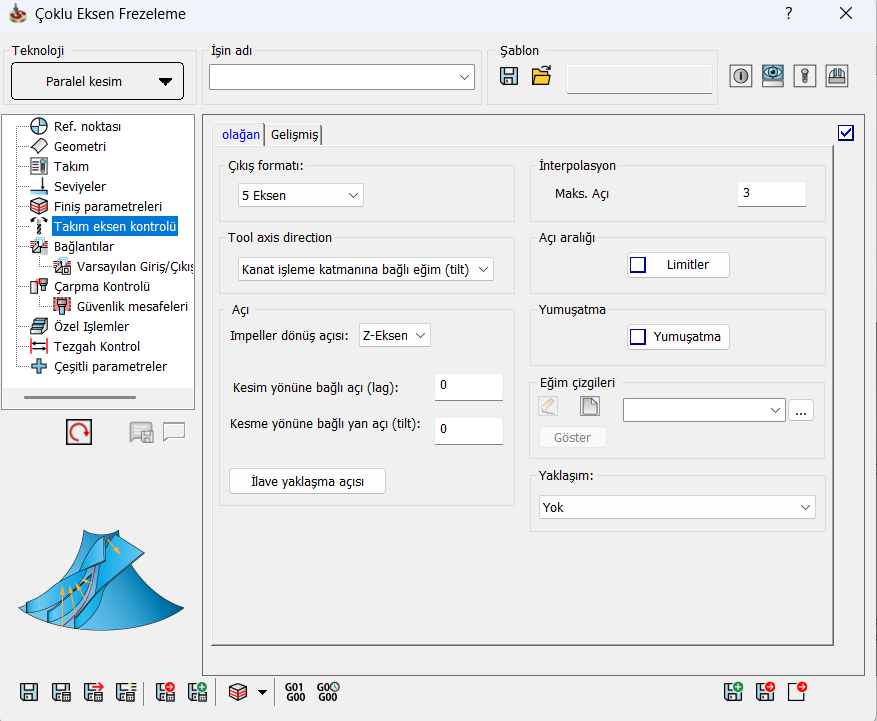The image size is (877, 721).
Task: Open template via the yellow folder icon
Action: pyautogui.click(x=541, y=76)
